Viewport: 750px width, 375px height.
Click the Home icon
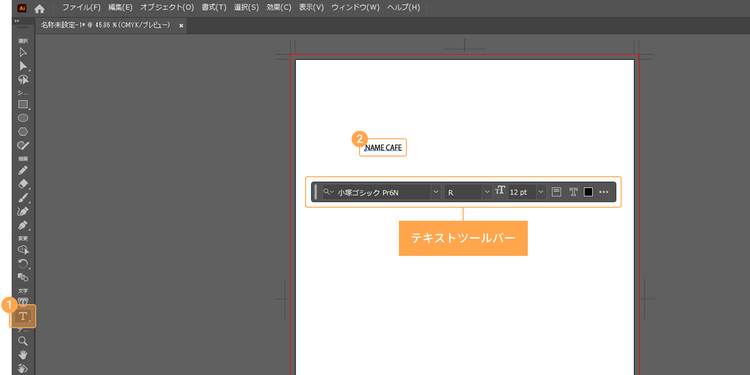pos(39,8)
